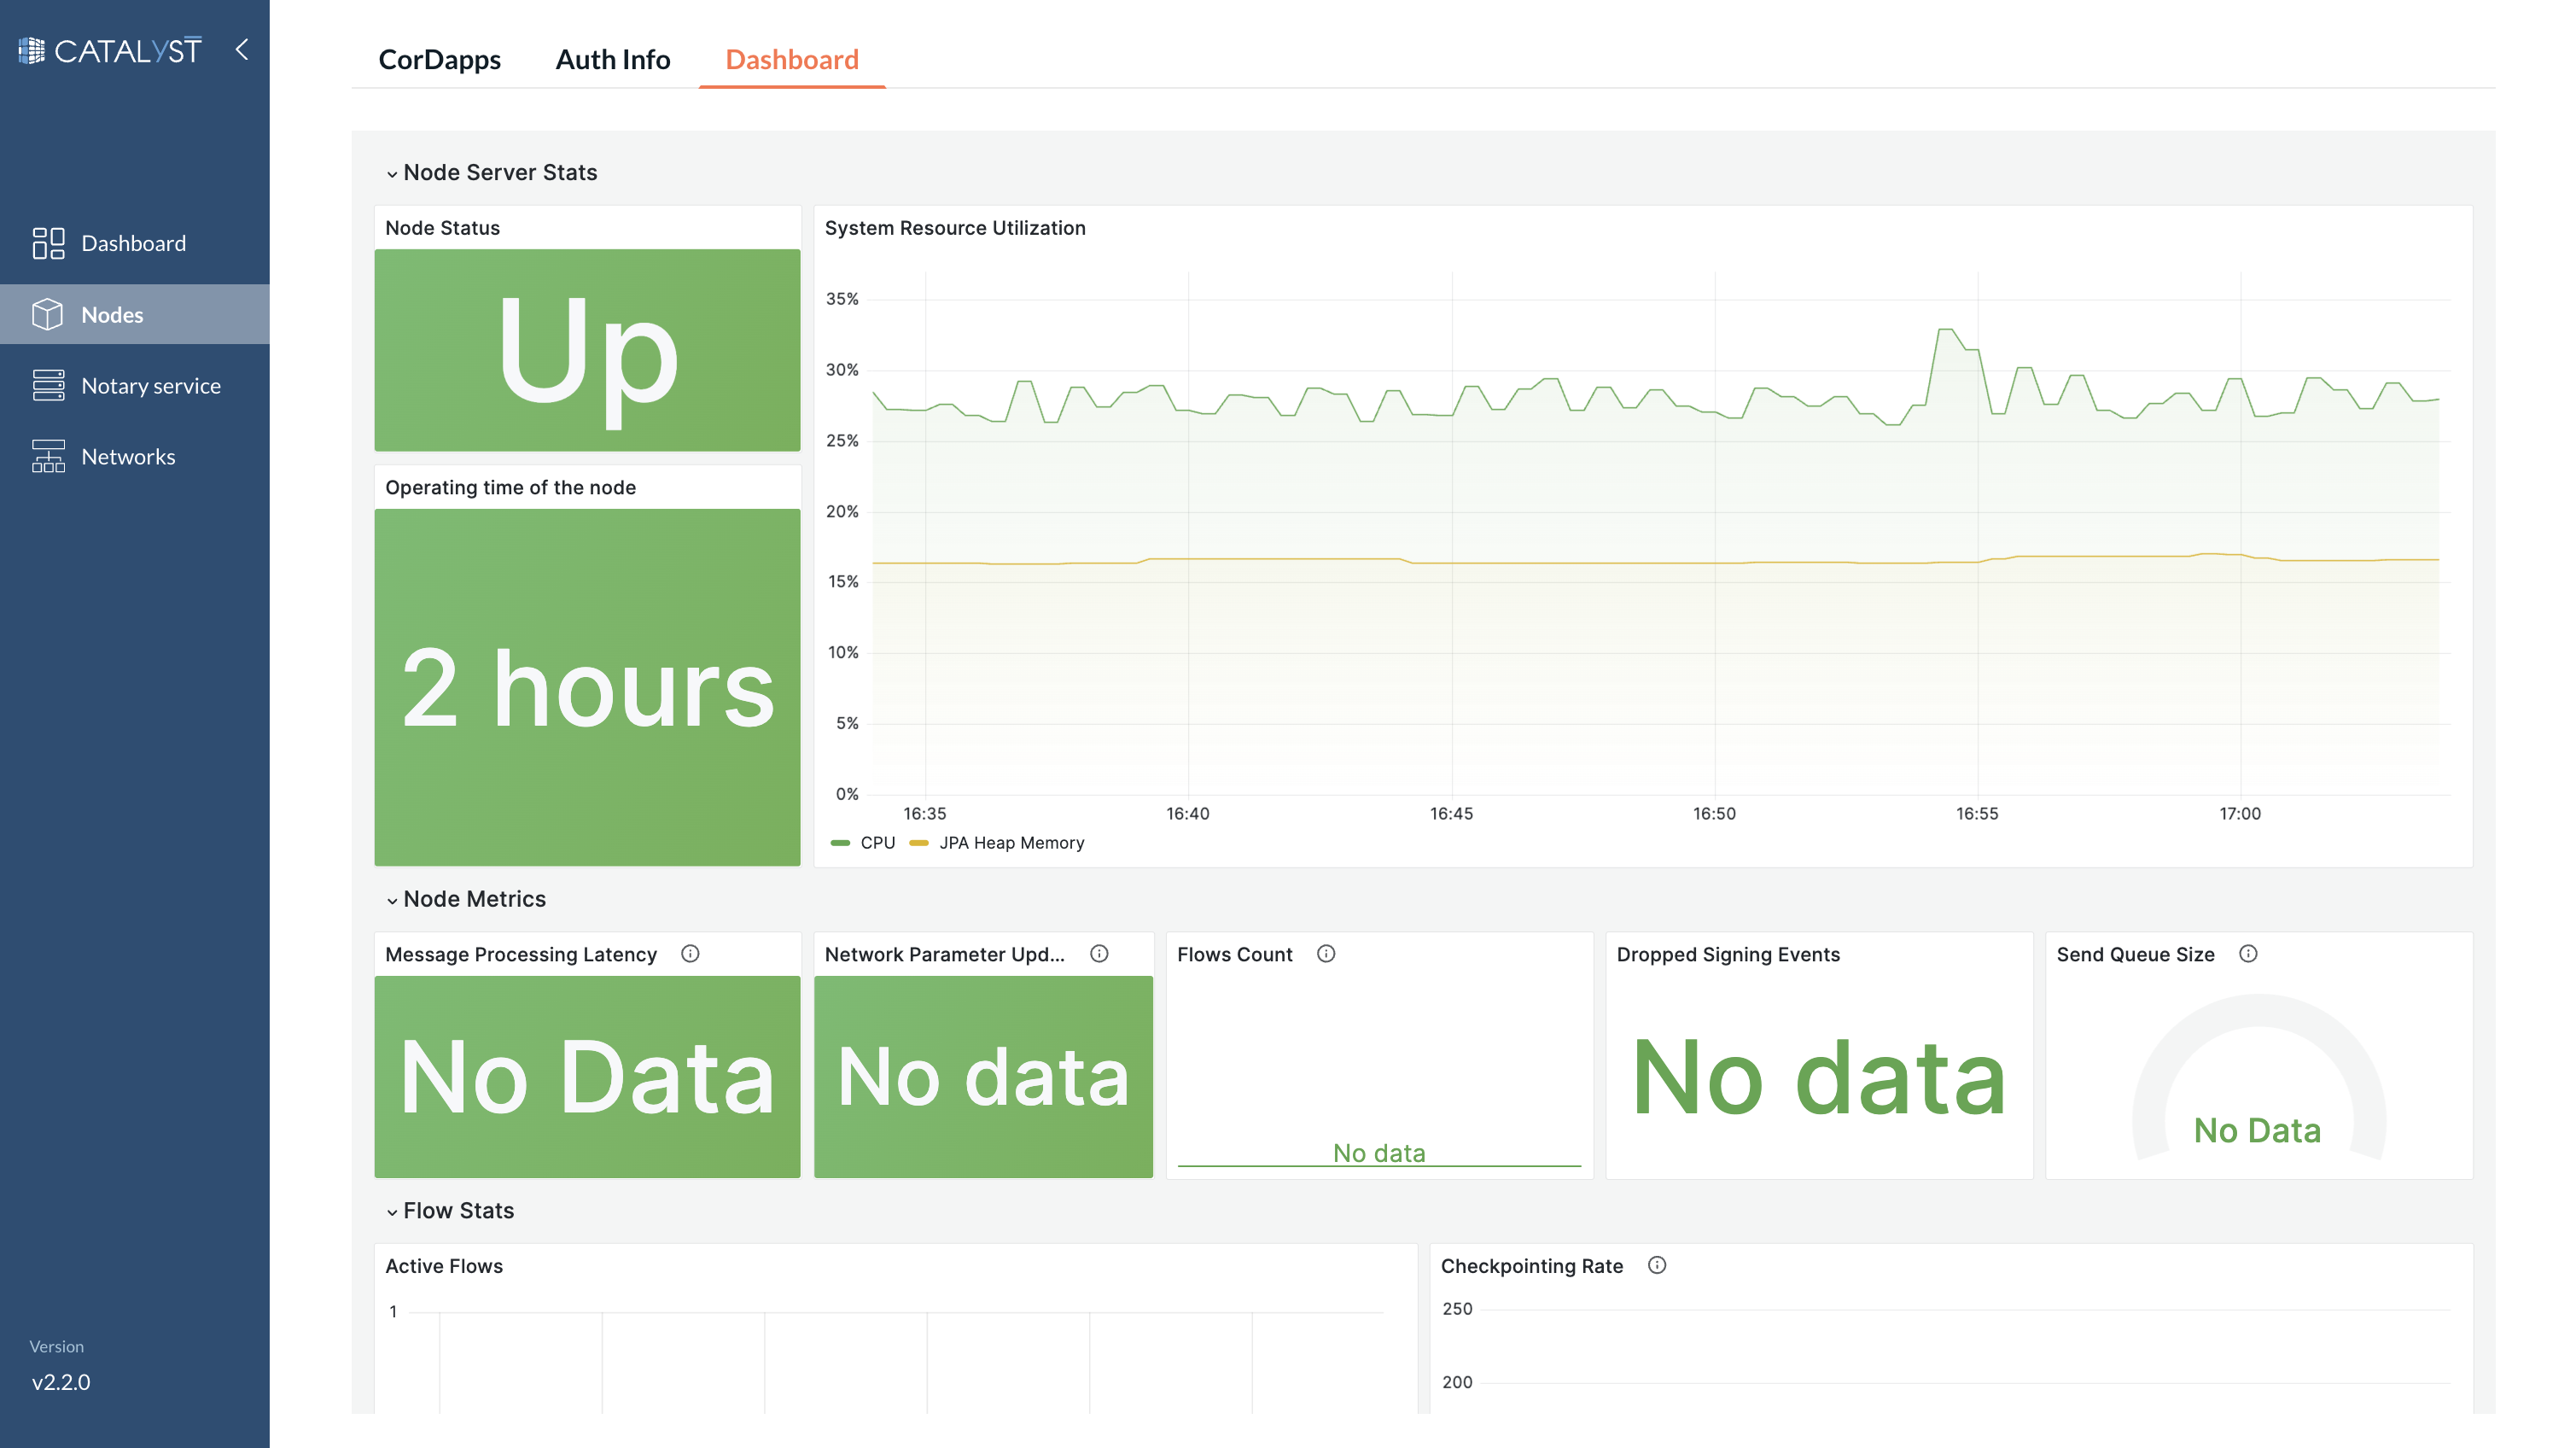
Task: Collapse the Node Metrics section
Action: (x=392, y=899)
